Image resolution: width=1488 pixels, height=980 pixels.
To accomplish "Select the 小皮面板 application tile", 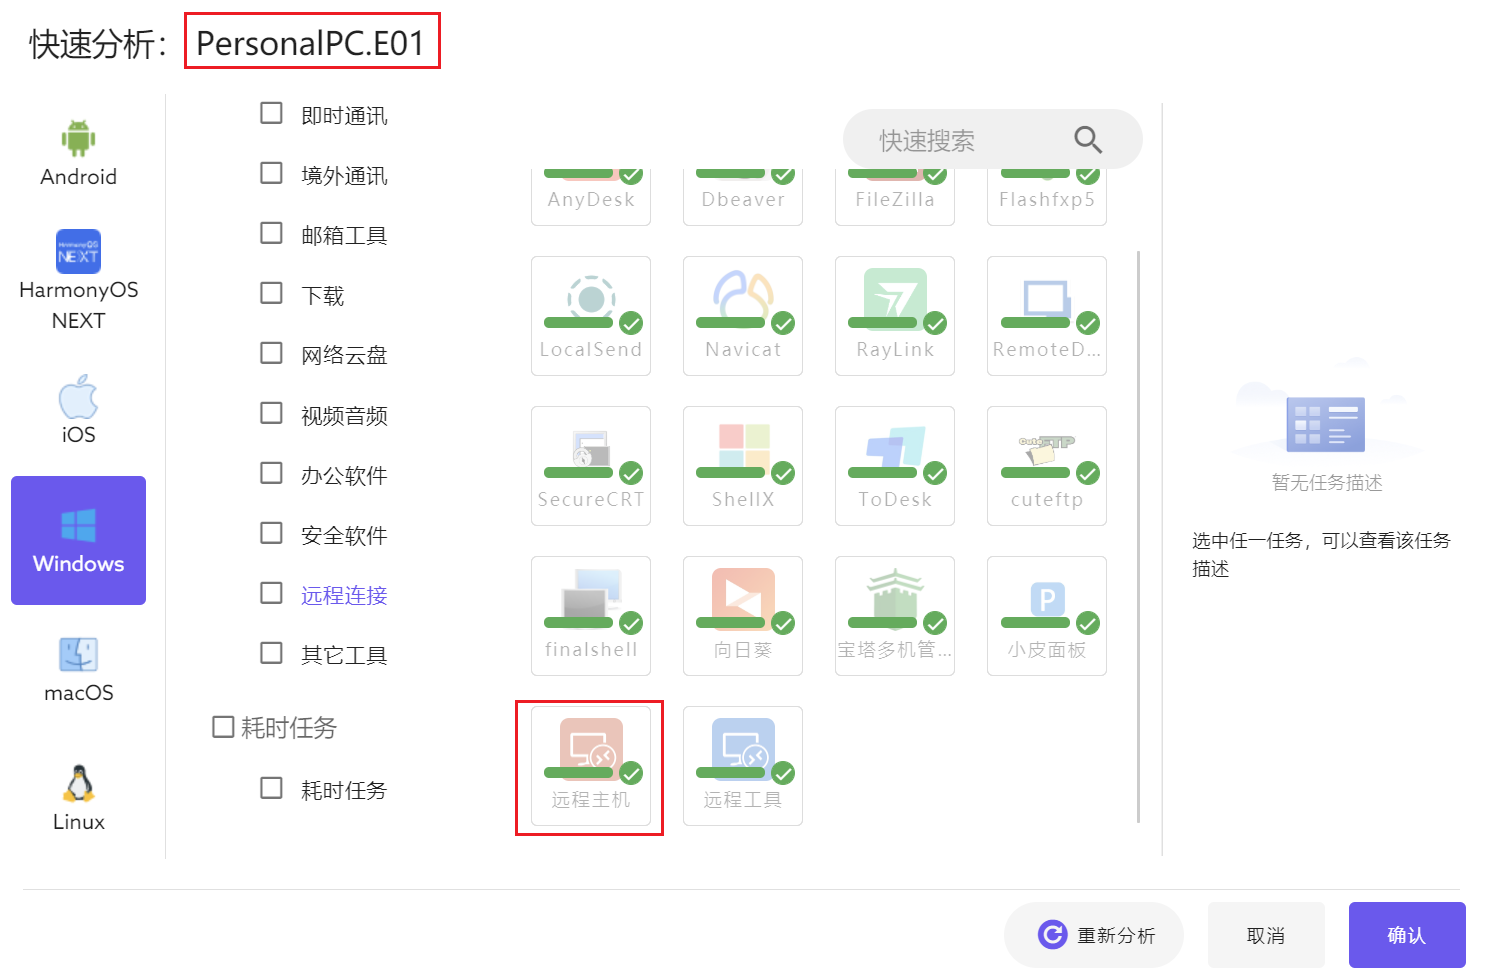I will click(1046, 615).
